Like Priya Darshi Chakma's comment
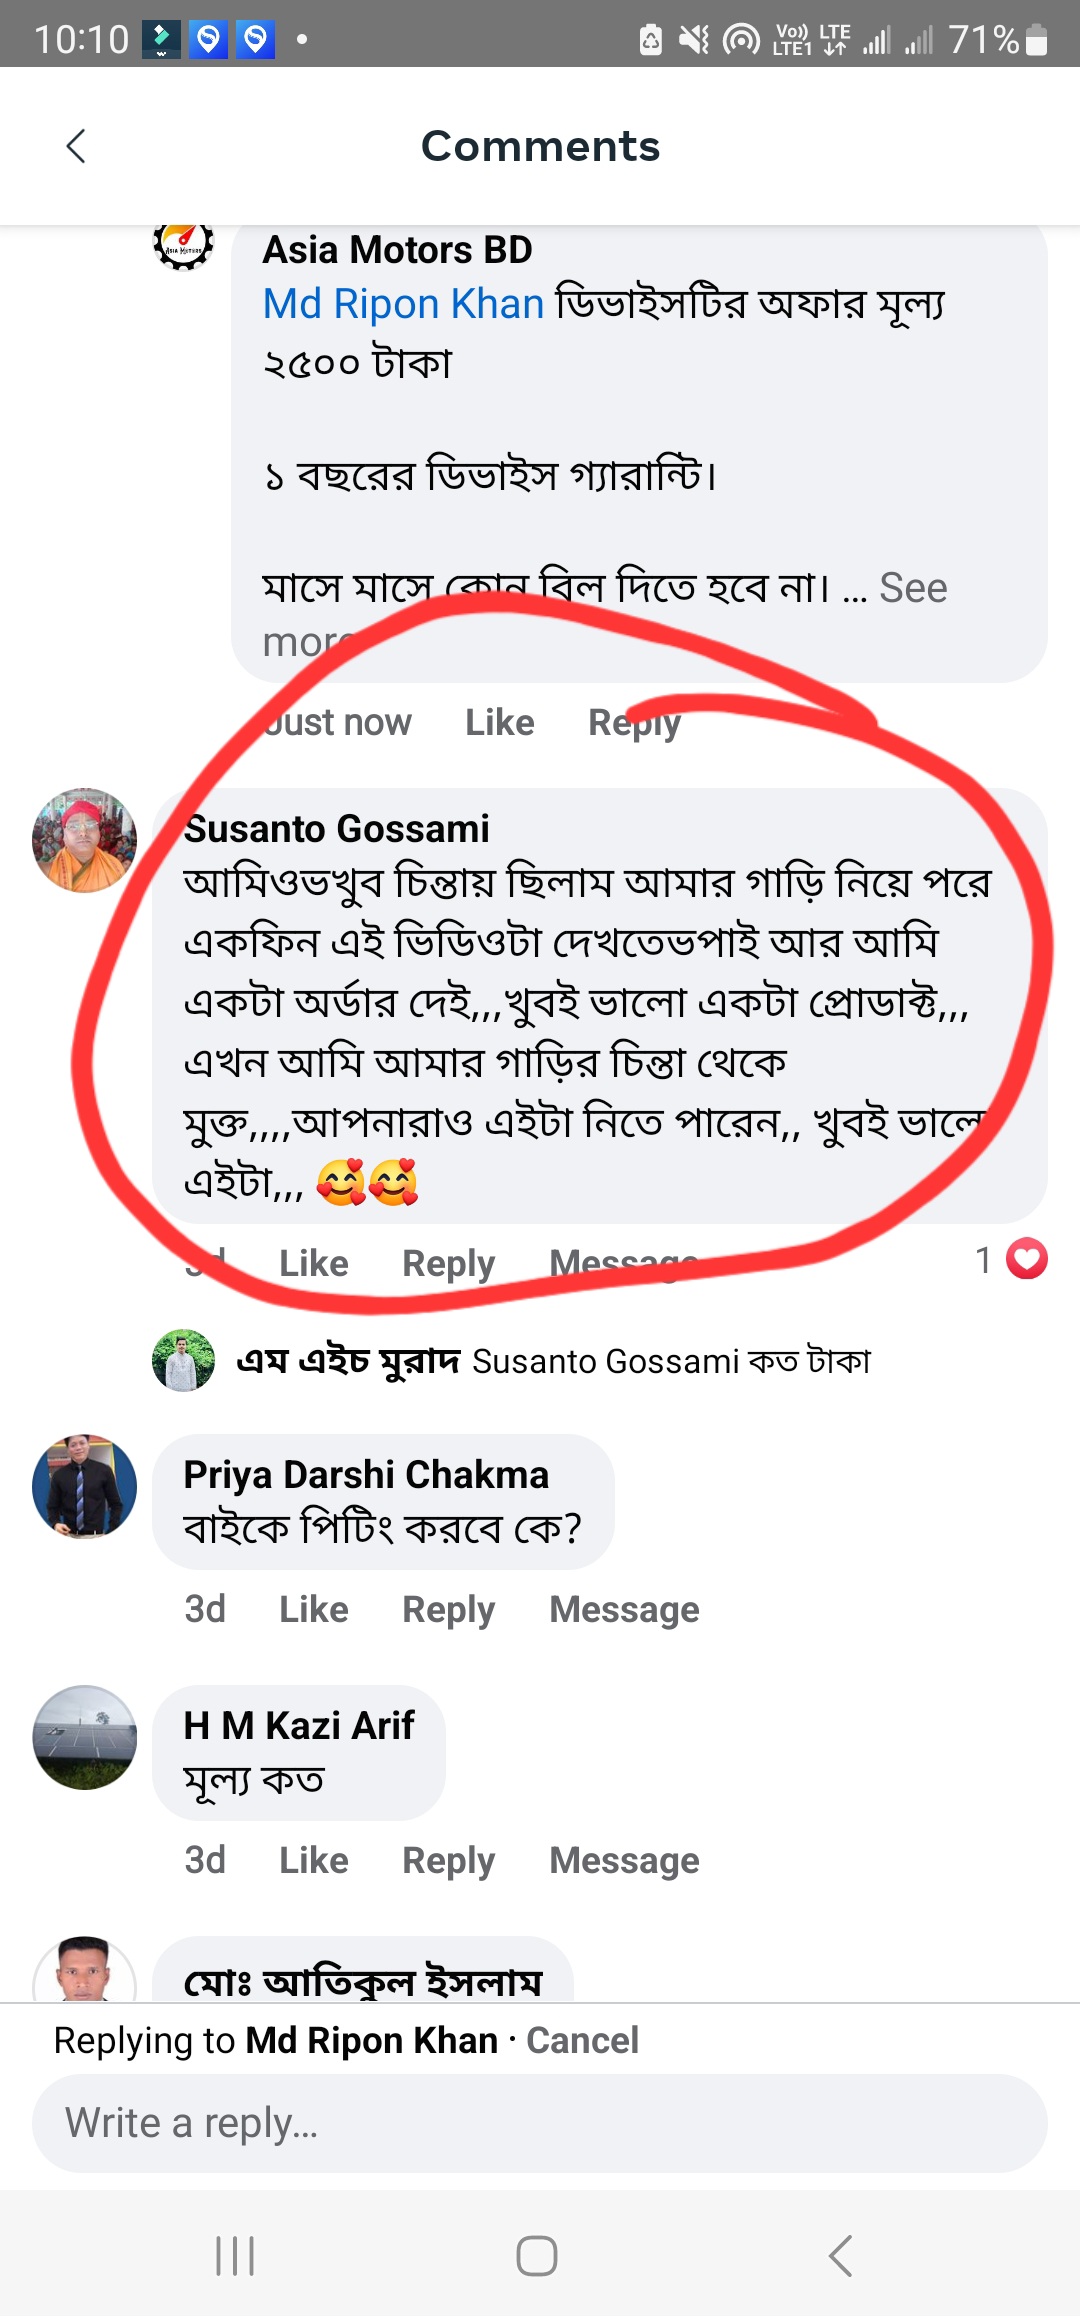 (x=313, y=1609)
